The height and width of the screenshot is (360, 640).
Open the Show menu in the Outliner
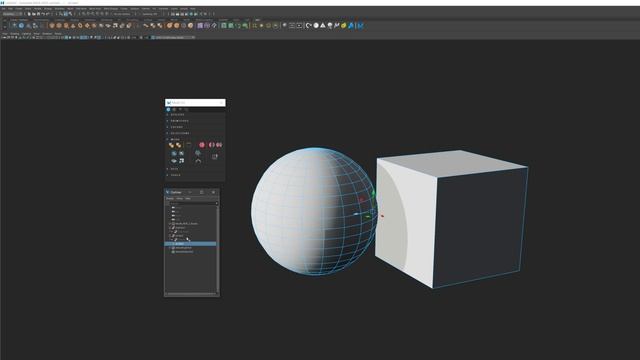[180, 199]
